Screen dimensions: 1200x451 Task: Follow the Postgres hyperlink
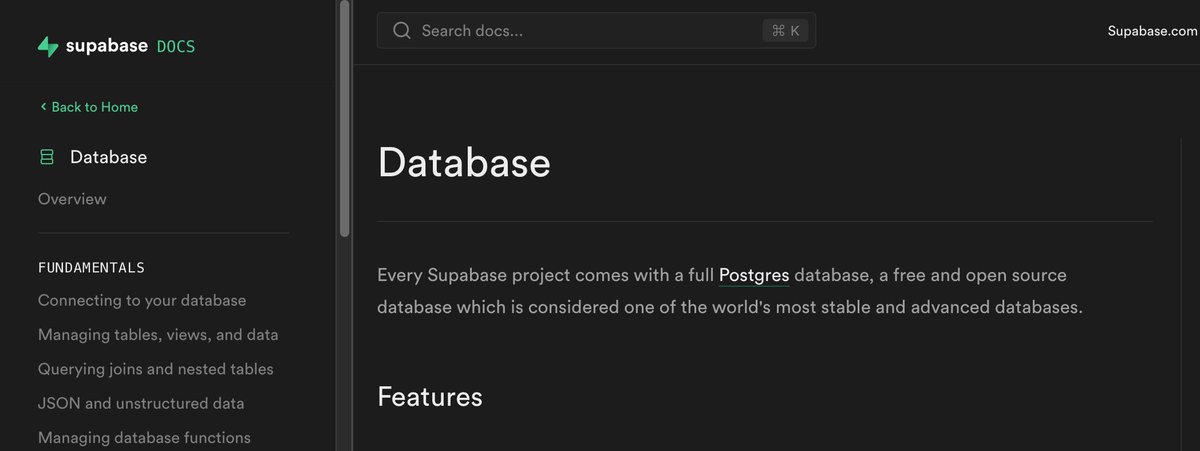click(x=754, y=275)
